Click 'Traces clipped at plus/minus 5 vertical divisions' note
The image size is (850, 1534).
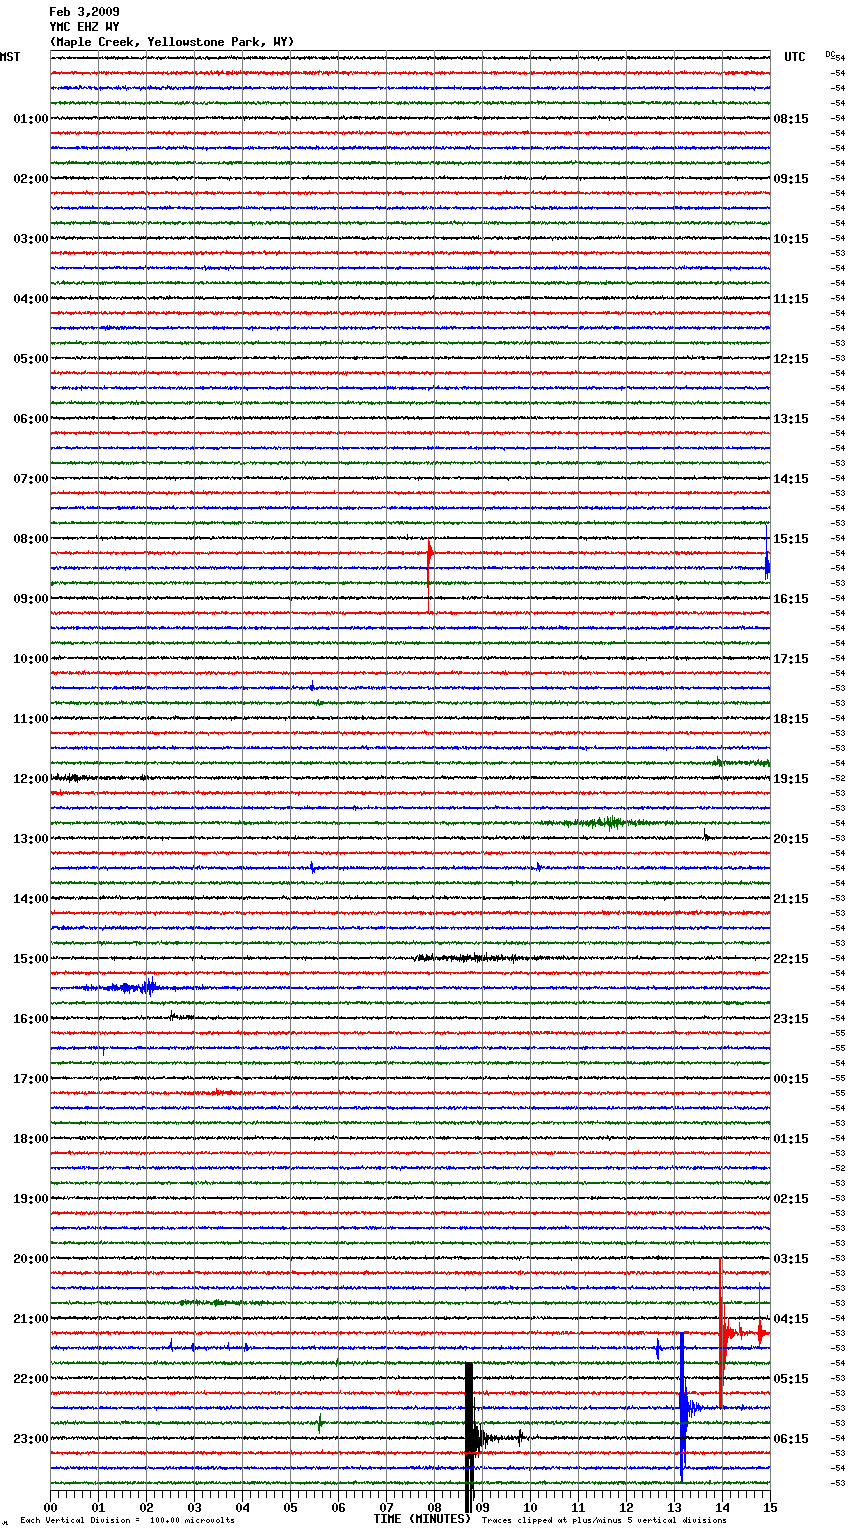tap(604, 1521)
